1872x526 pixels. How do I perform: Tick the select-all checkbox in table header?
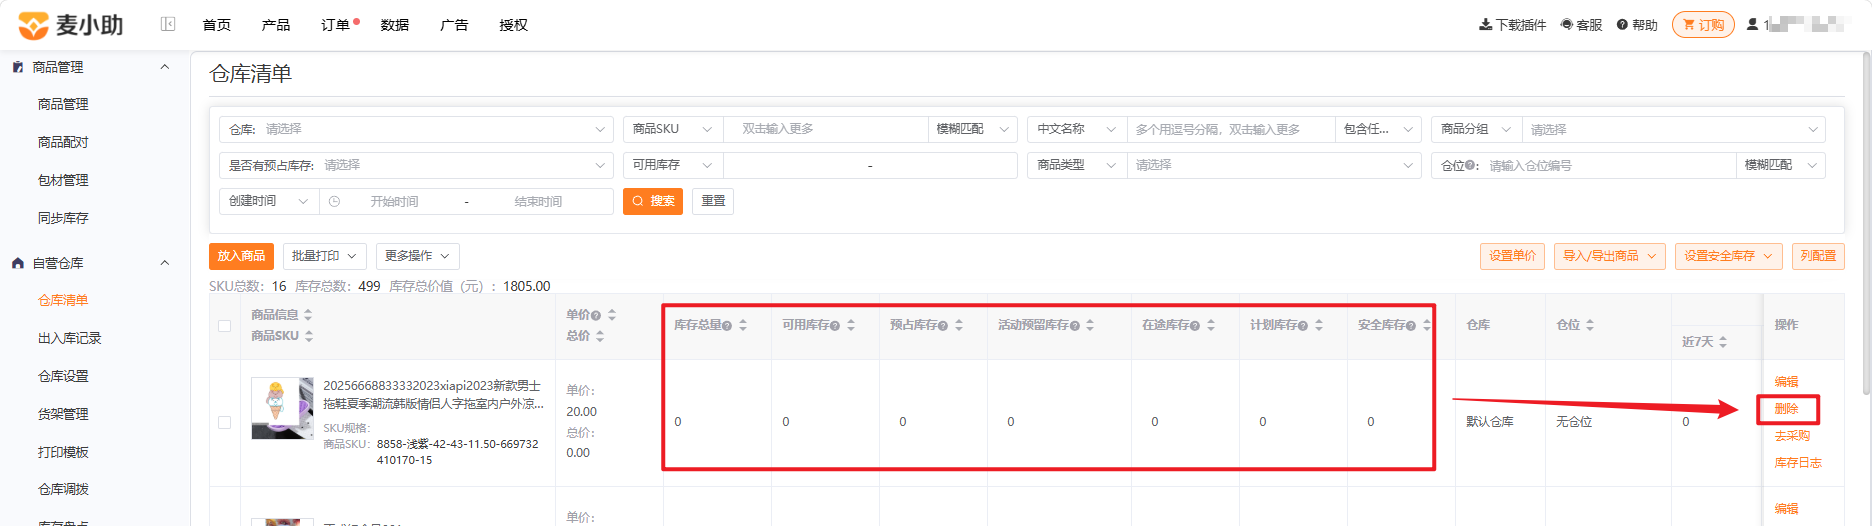pyautogui.click(x=224, y=326)
